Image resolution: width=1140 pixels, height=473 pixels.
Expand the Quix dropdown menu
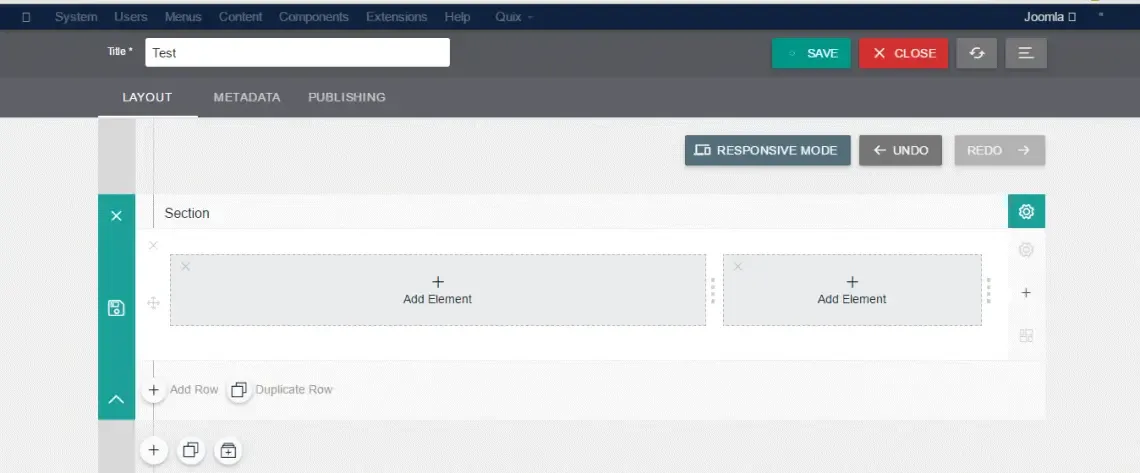[514, 17]
